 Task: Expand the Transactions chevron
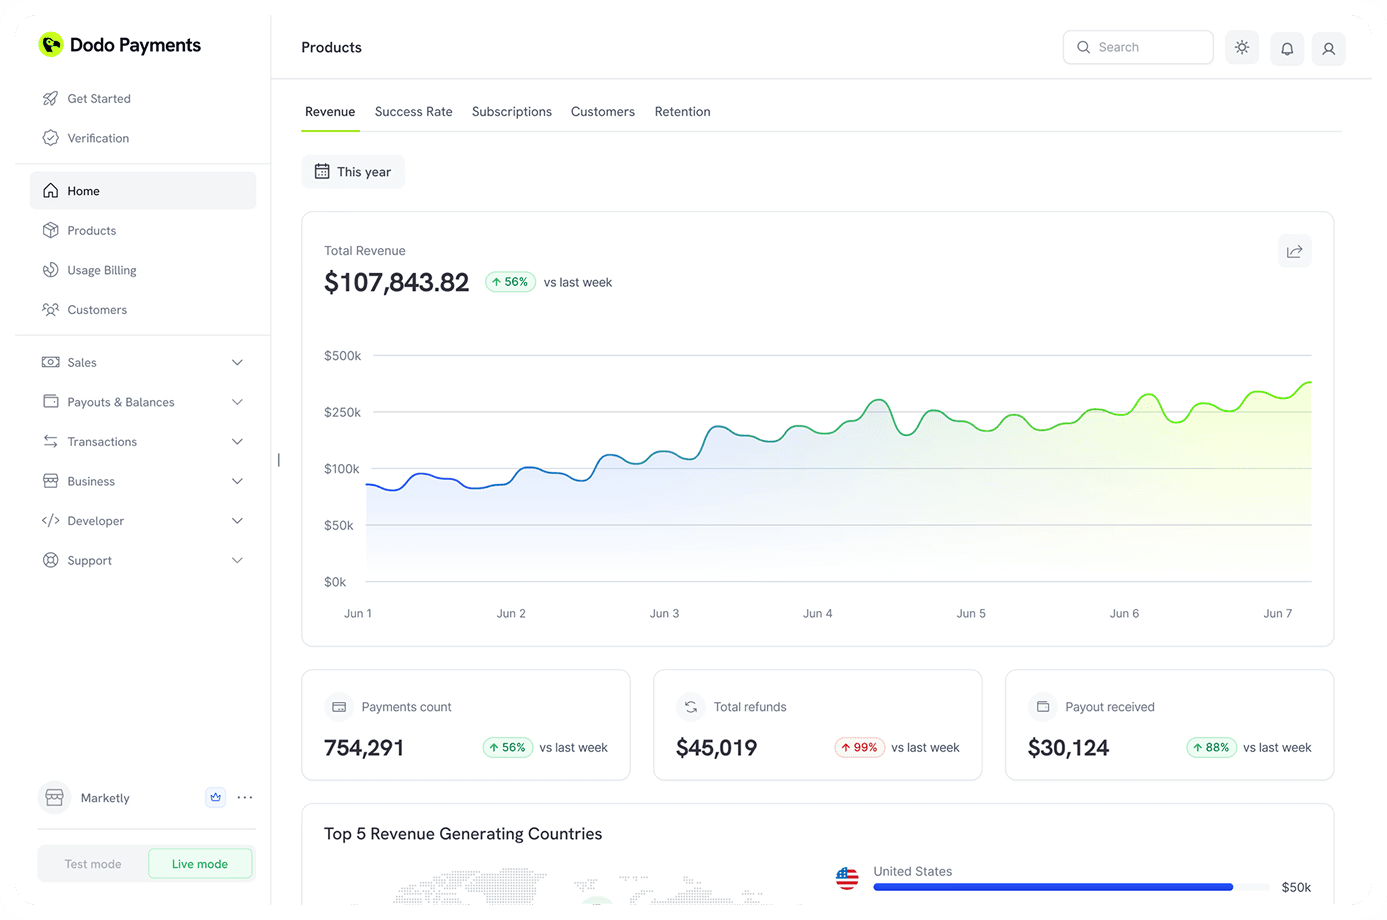point(237,441)
